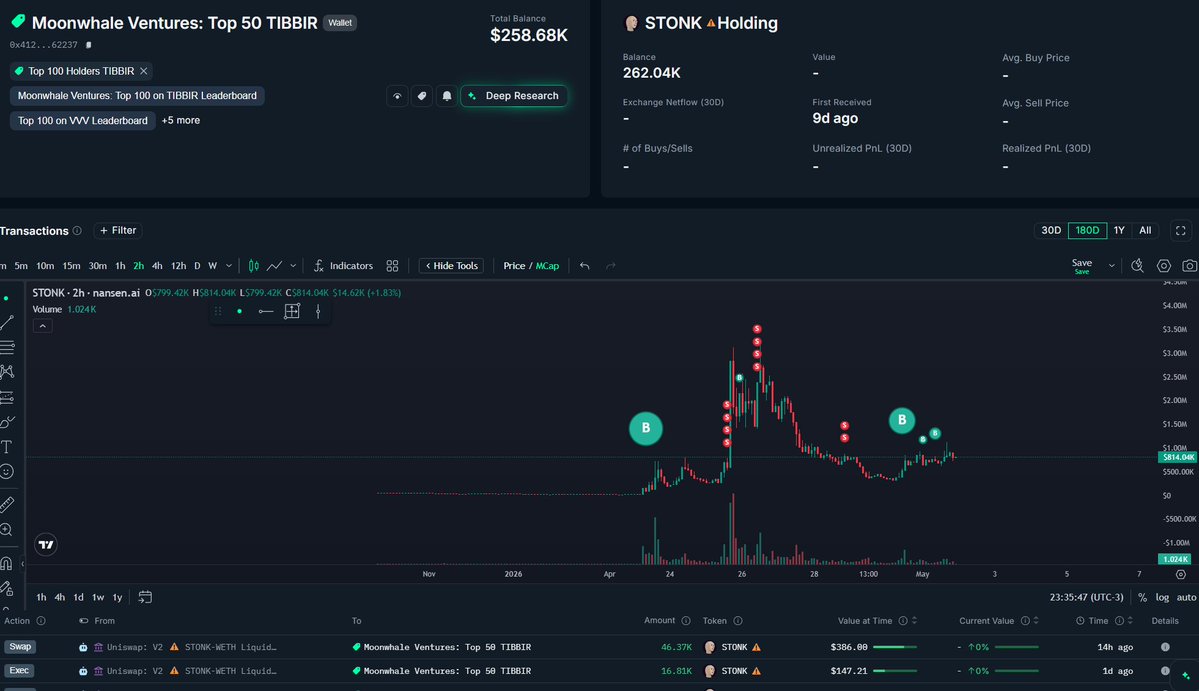Select the 180D chart range

[1087, 230]
